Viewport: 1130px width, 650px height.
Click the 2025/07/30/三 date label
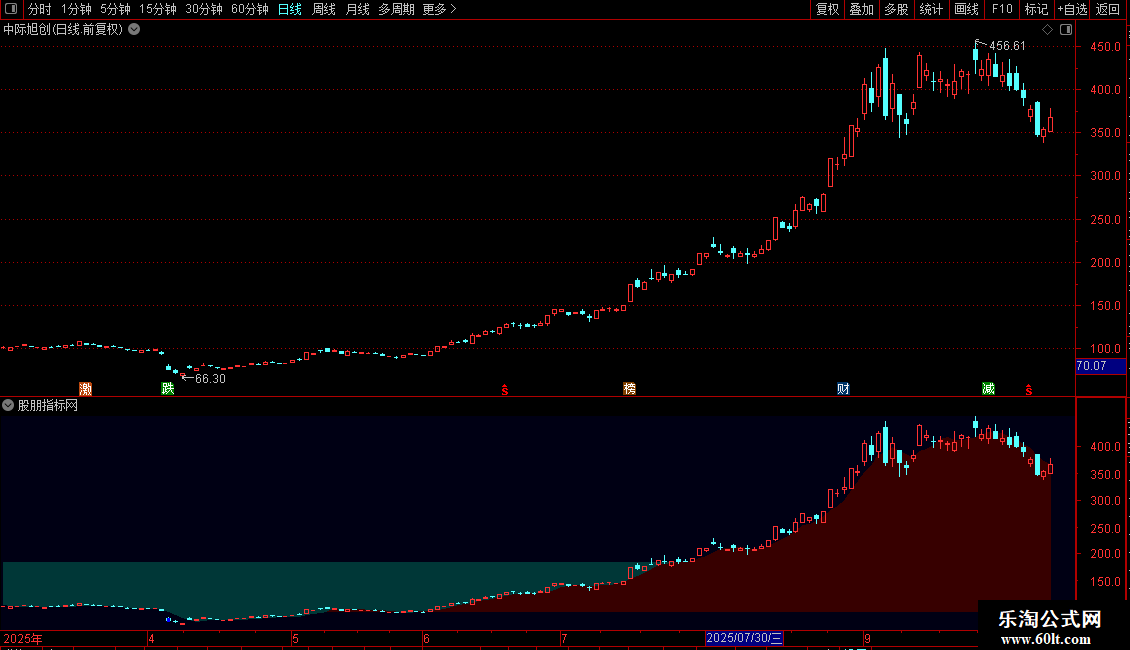click(x=744, y=638)
